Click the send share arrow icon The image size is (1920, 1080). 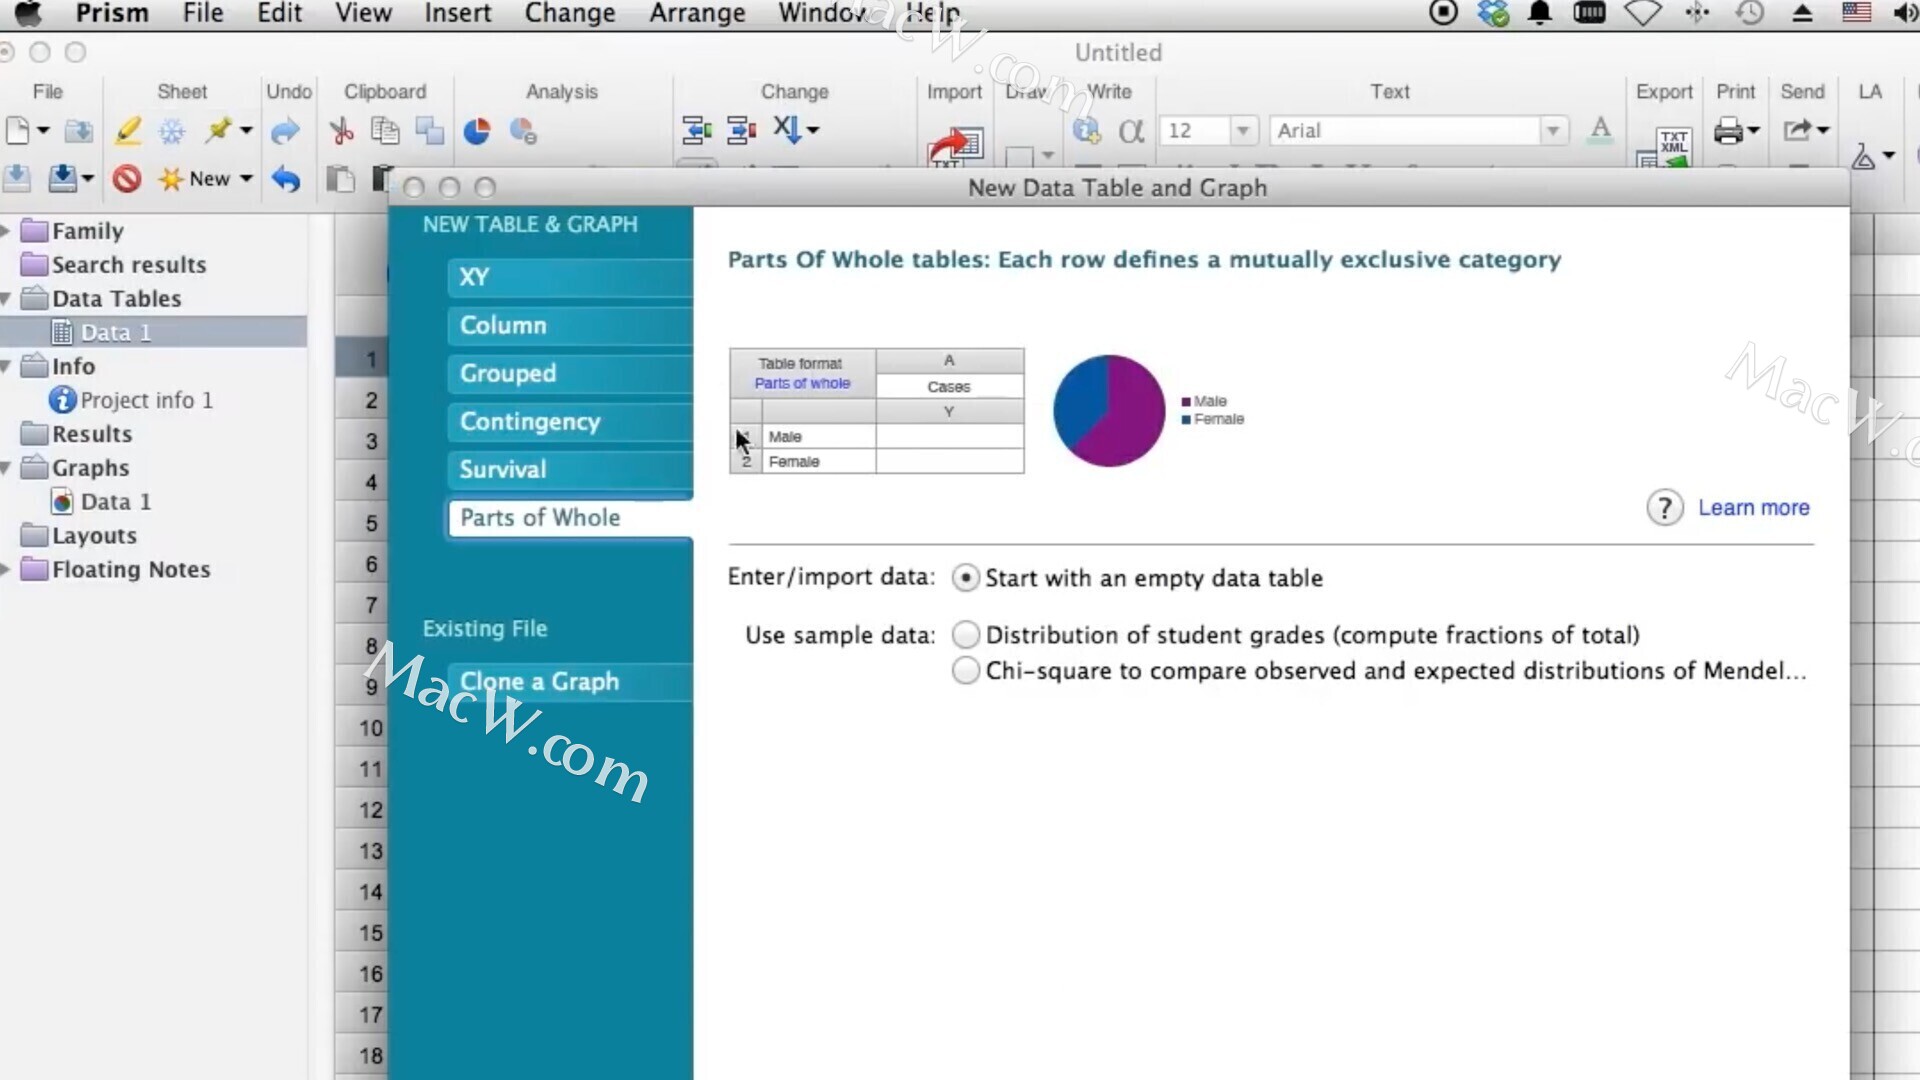[x=1797, y=130]
